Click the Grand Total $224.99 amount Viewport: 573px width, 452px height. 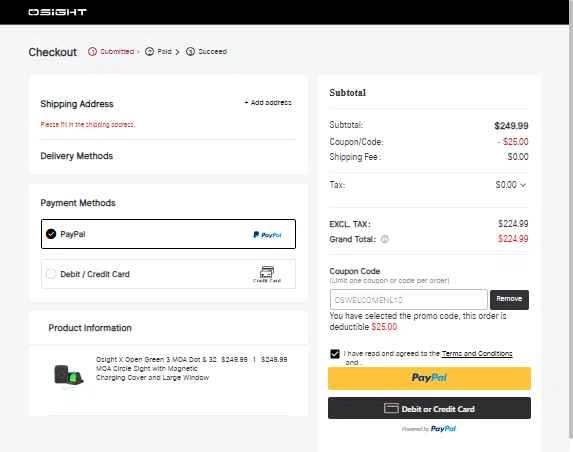513,239
